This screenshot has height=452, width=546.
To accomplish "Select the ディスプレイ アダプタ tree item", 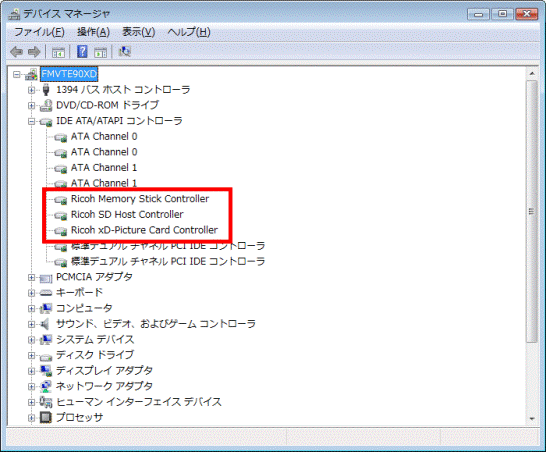I will 104,371.
